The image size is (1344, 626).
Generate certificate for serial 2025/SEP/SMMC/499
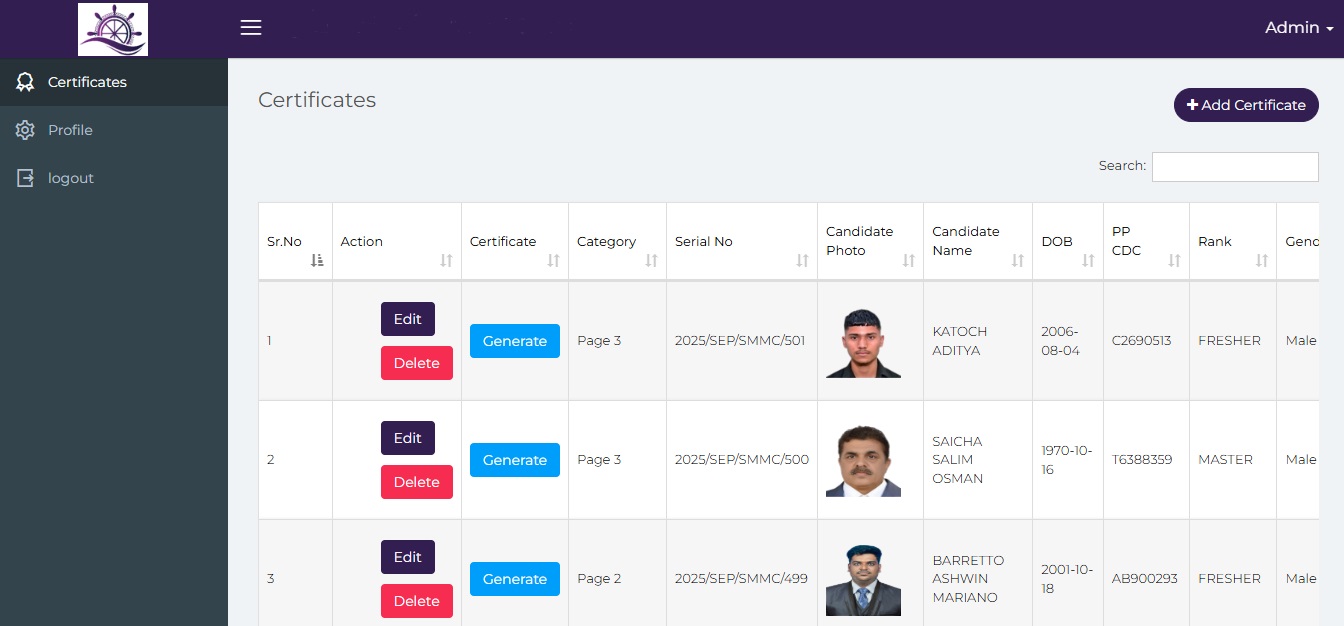point(514,579)
